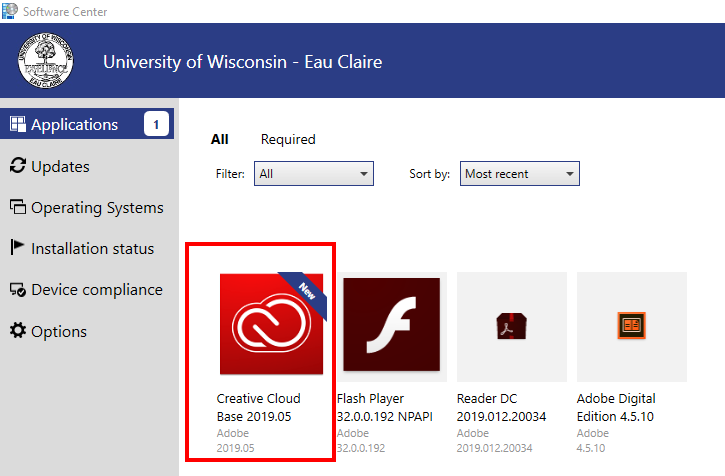Click the university seal logo
This screenshot has height=476, width=725.
coord(45,62)
